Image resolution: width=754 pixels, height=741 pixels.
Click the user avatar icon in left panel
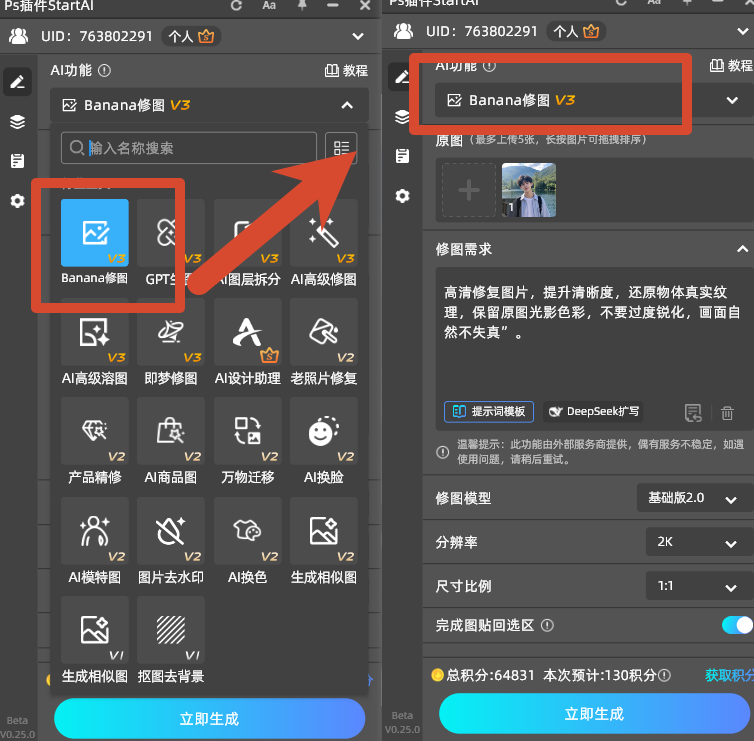click(x=18, y=37)
